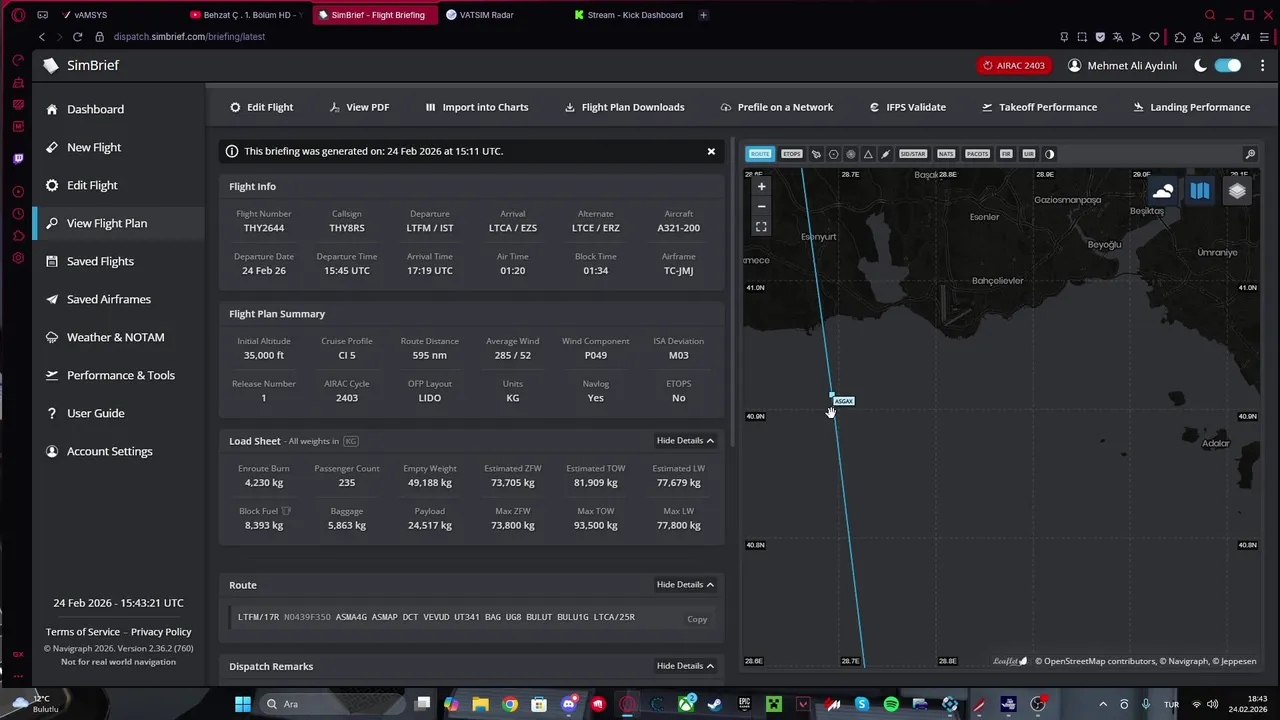Copy the route string
1280x720 pixels.
click(x=697, y=619)
